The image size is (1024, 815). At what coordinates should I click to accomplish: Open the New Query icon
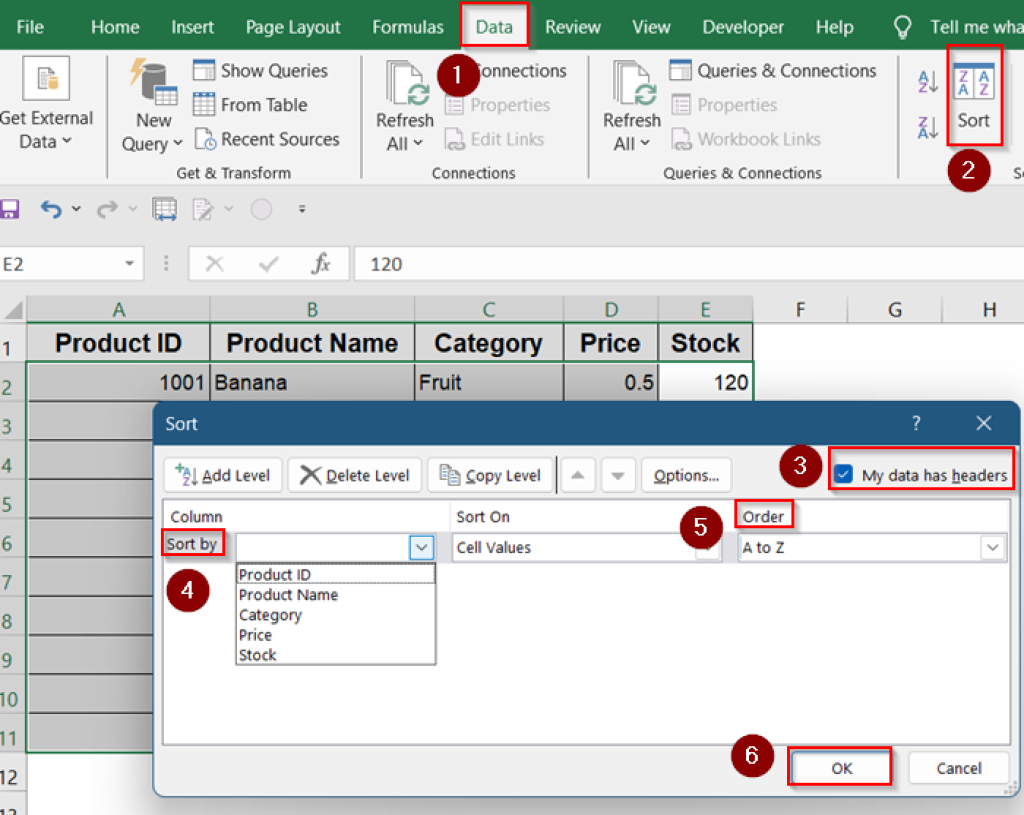coord(153,105)
